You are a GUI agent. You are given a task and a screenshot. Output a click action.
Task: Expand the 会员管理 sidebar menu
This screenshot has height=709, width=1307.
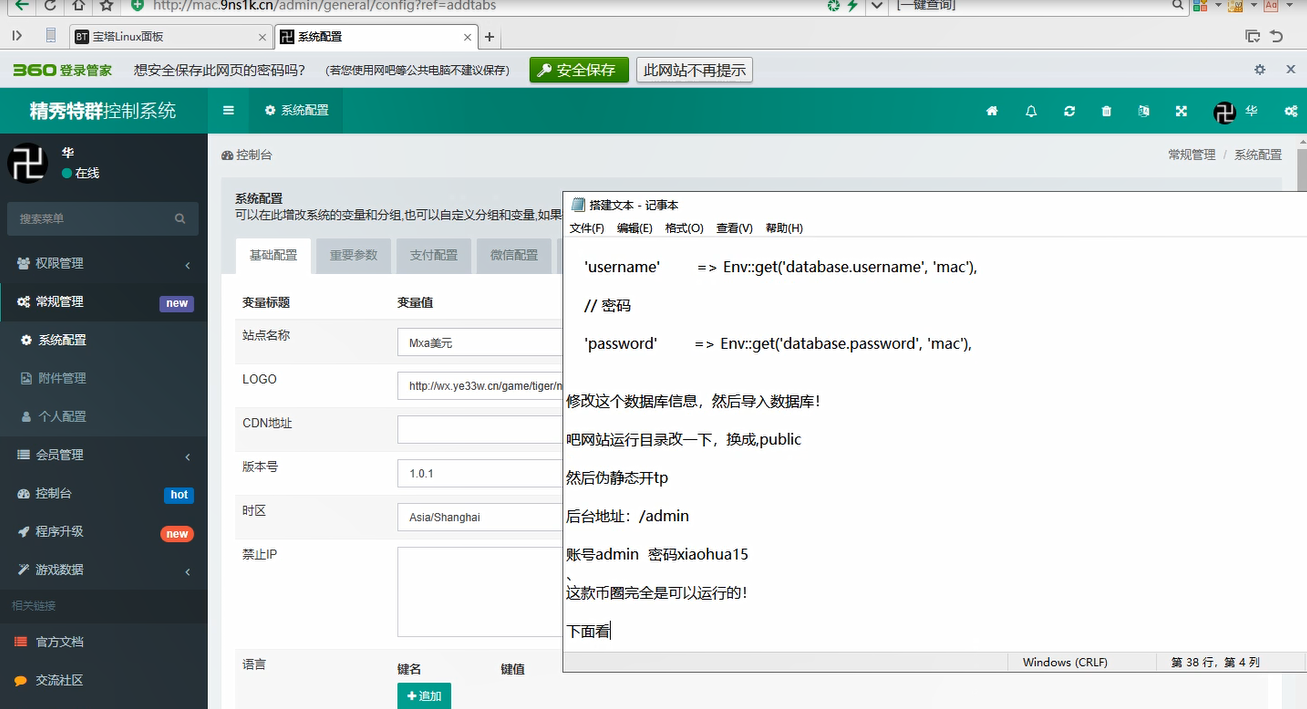tap(103, 455)
